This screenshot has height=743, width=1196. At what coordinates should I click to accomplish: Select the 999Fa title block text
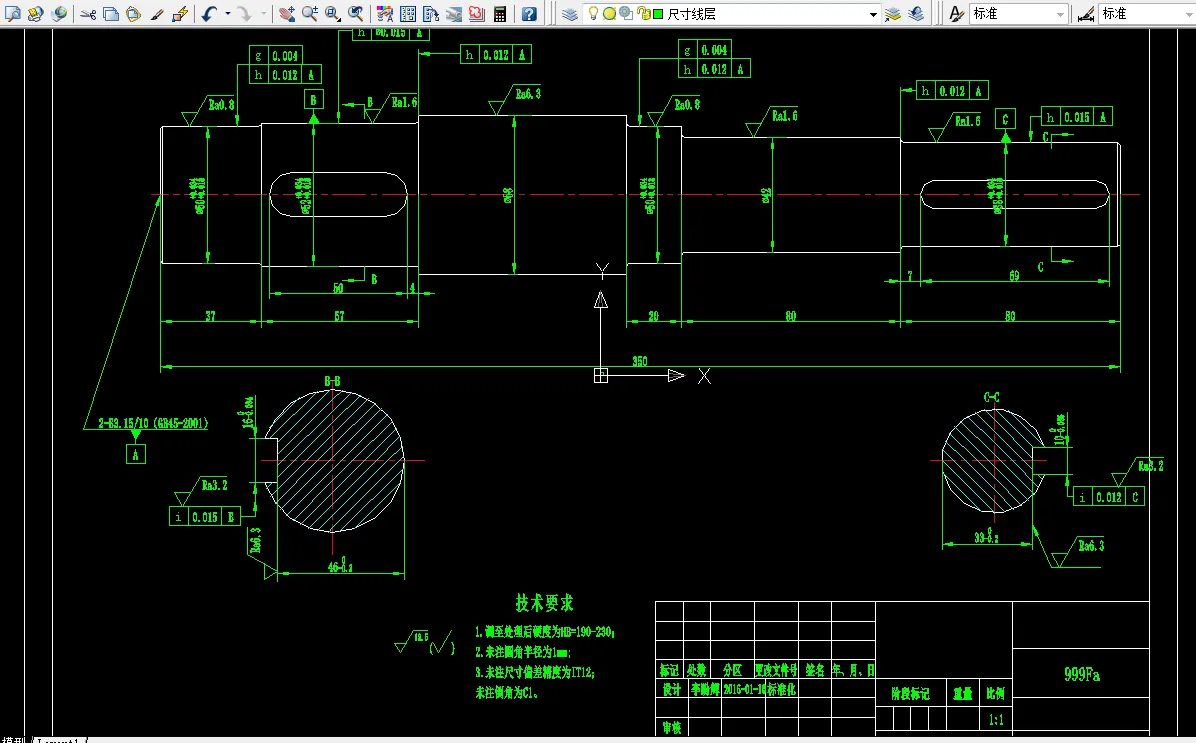1082,674
